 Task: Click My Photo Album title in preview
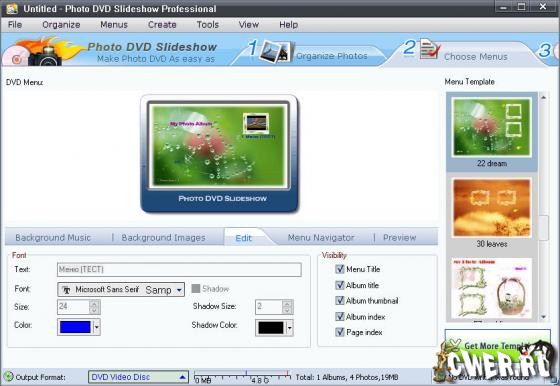coord(191,124)
